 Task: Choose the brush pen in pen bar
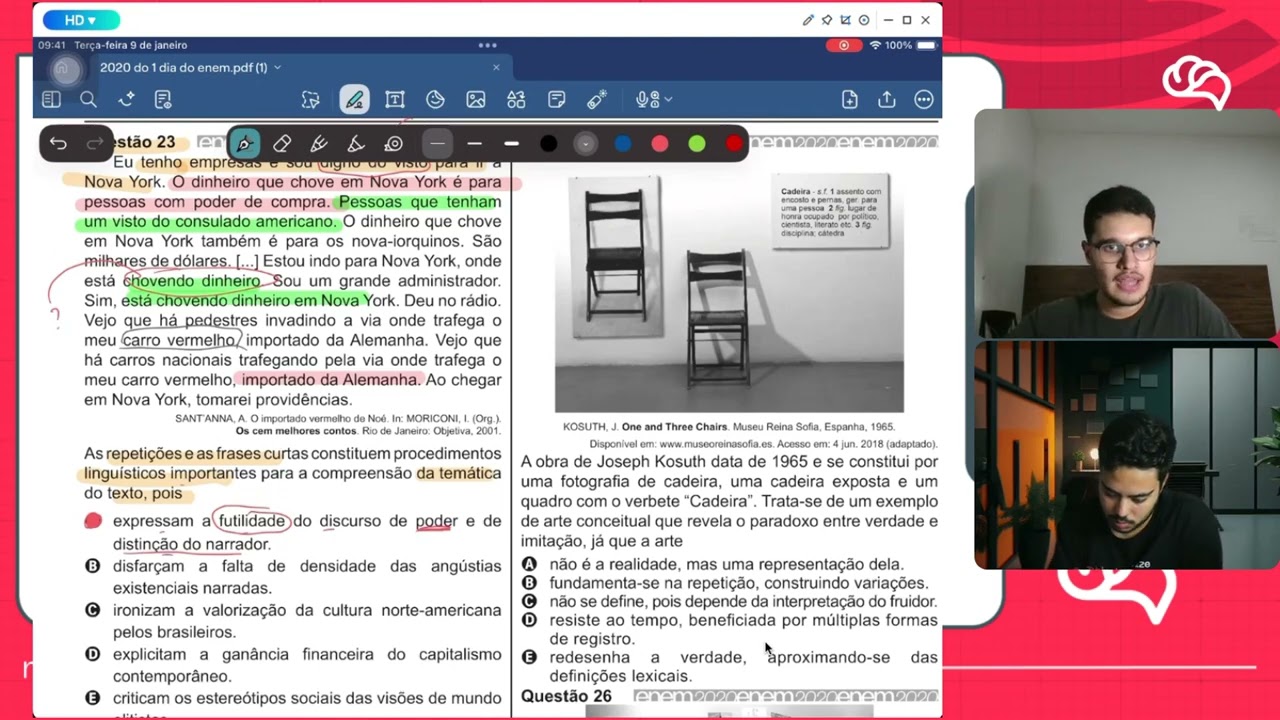pyautogui.click(x=319, y=144)
